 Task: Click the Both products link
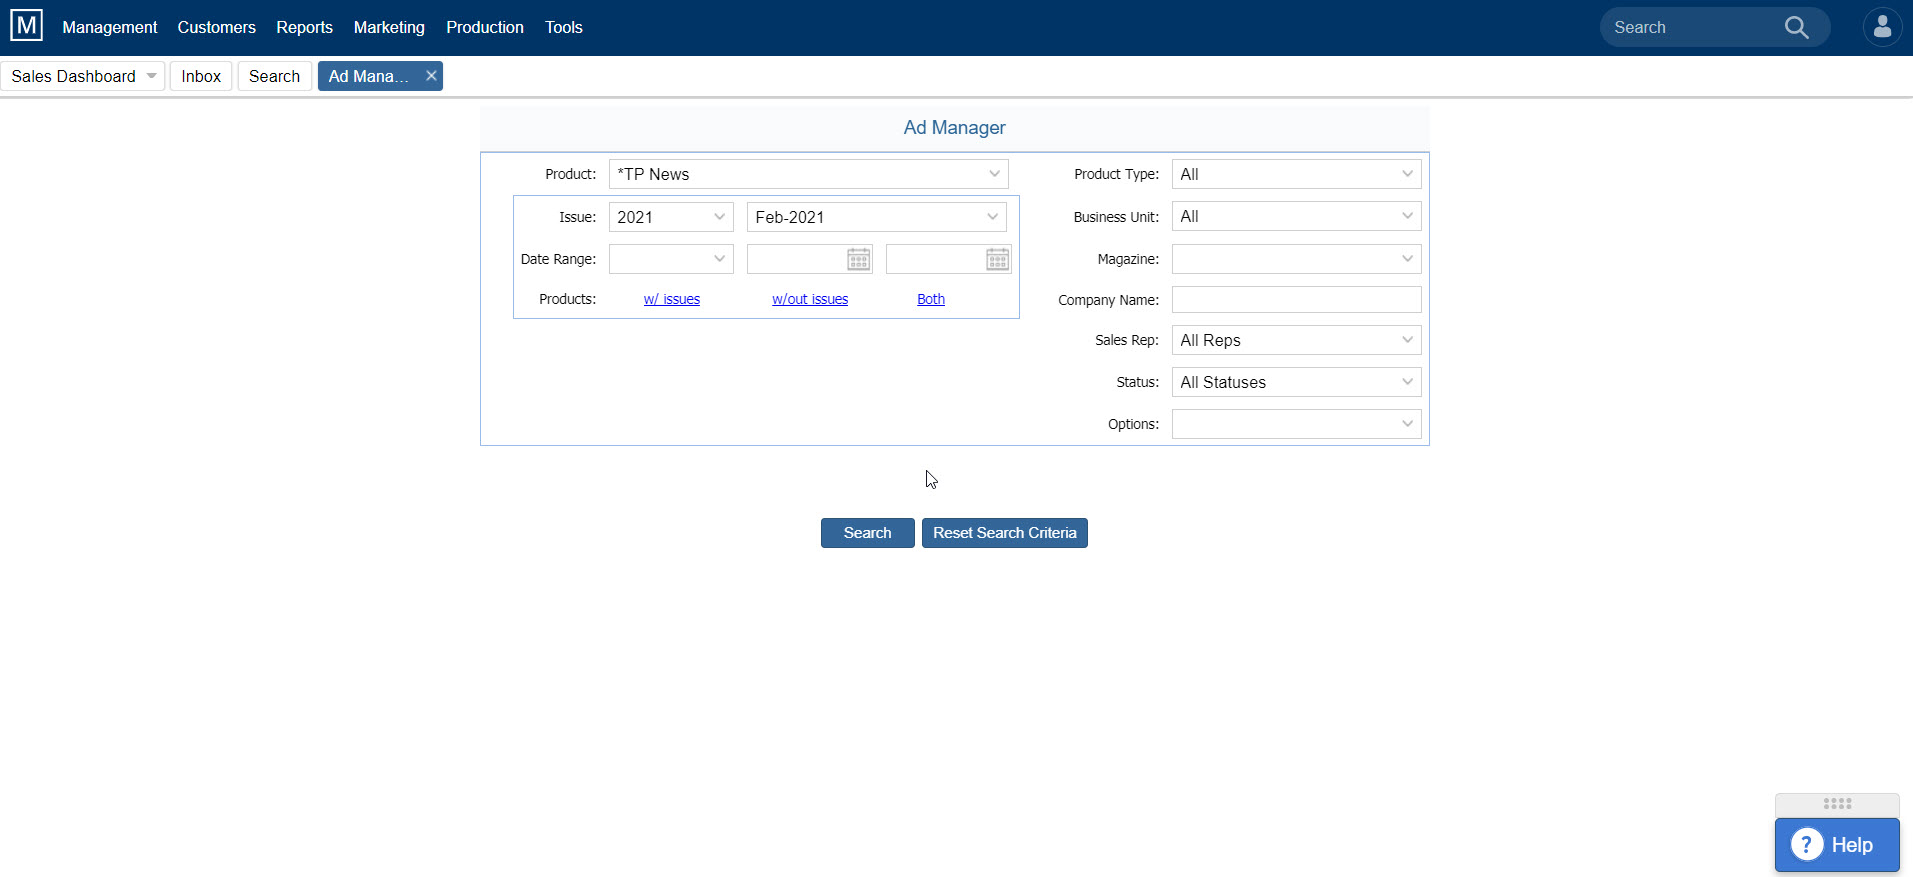(931, 299)
